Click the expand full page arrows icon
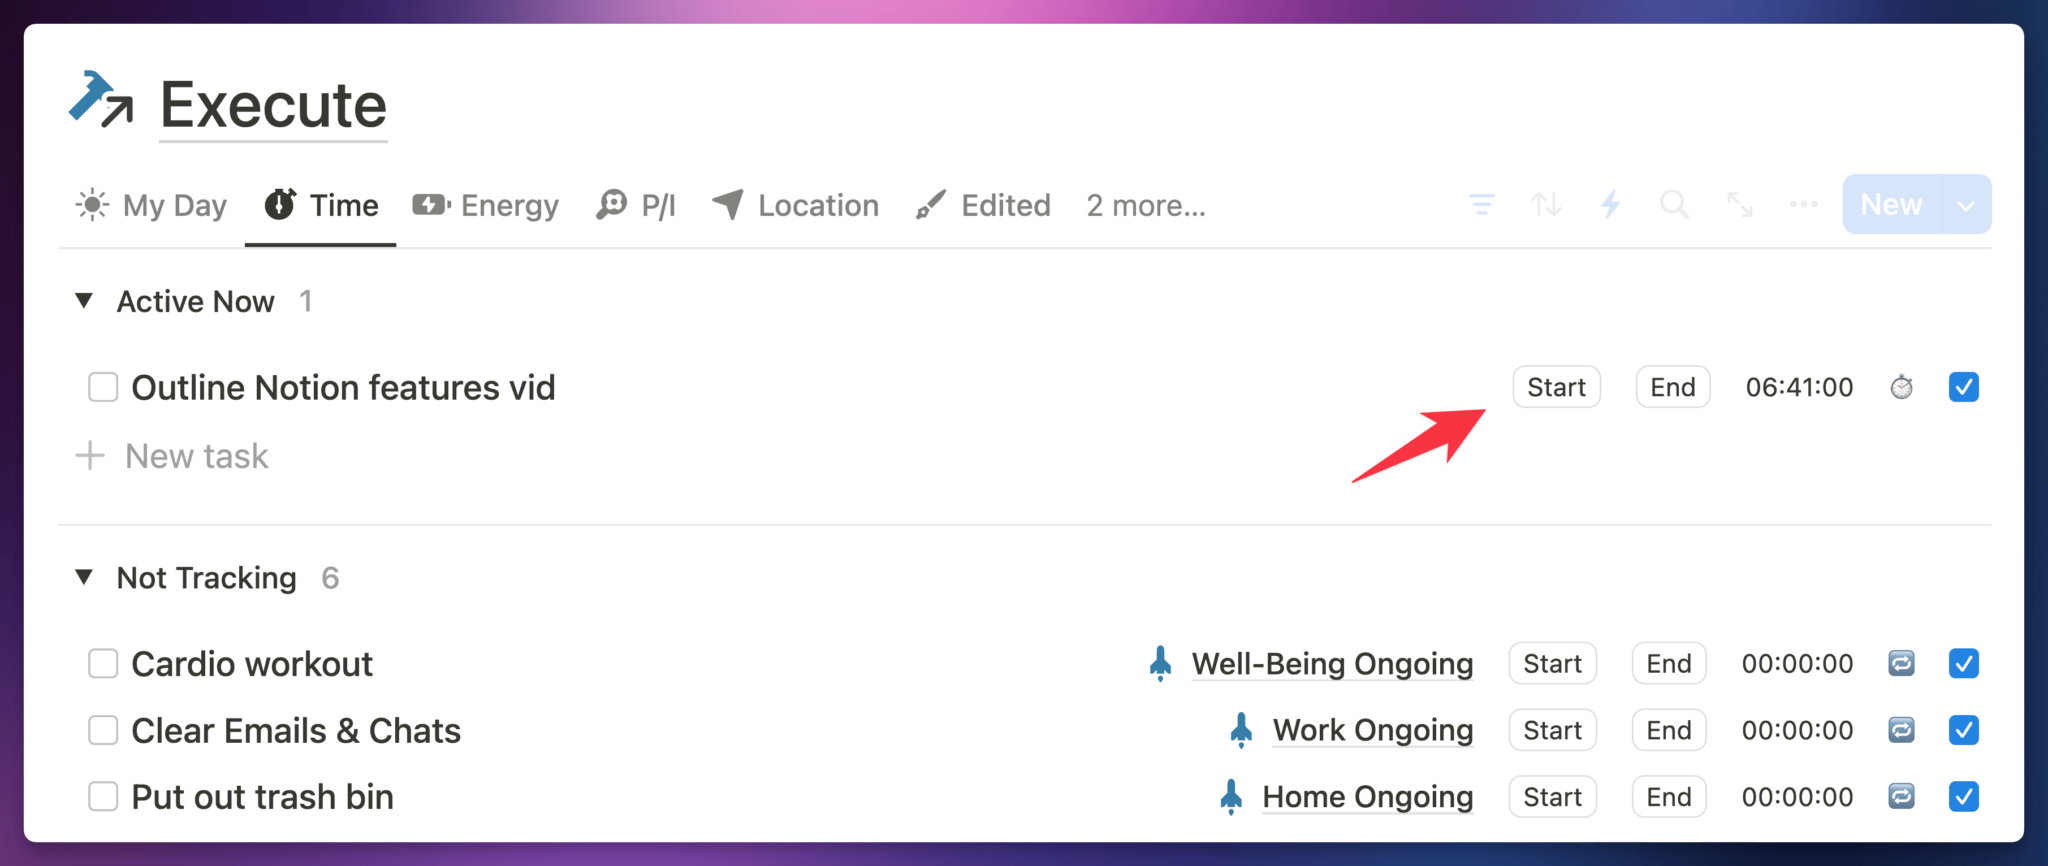The image size is (2048, 866). click(x=1740, y=205)
